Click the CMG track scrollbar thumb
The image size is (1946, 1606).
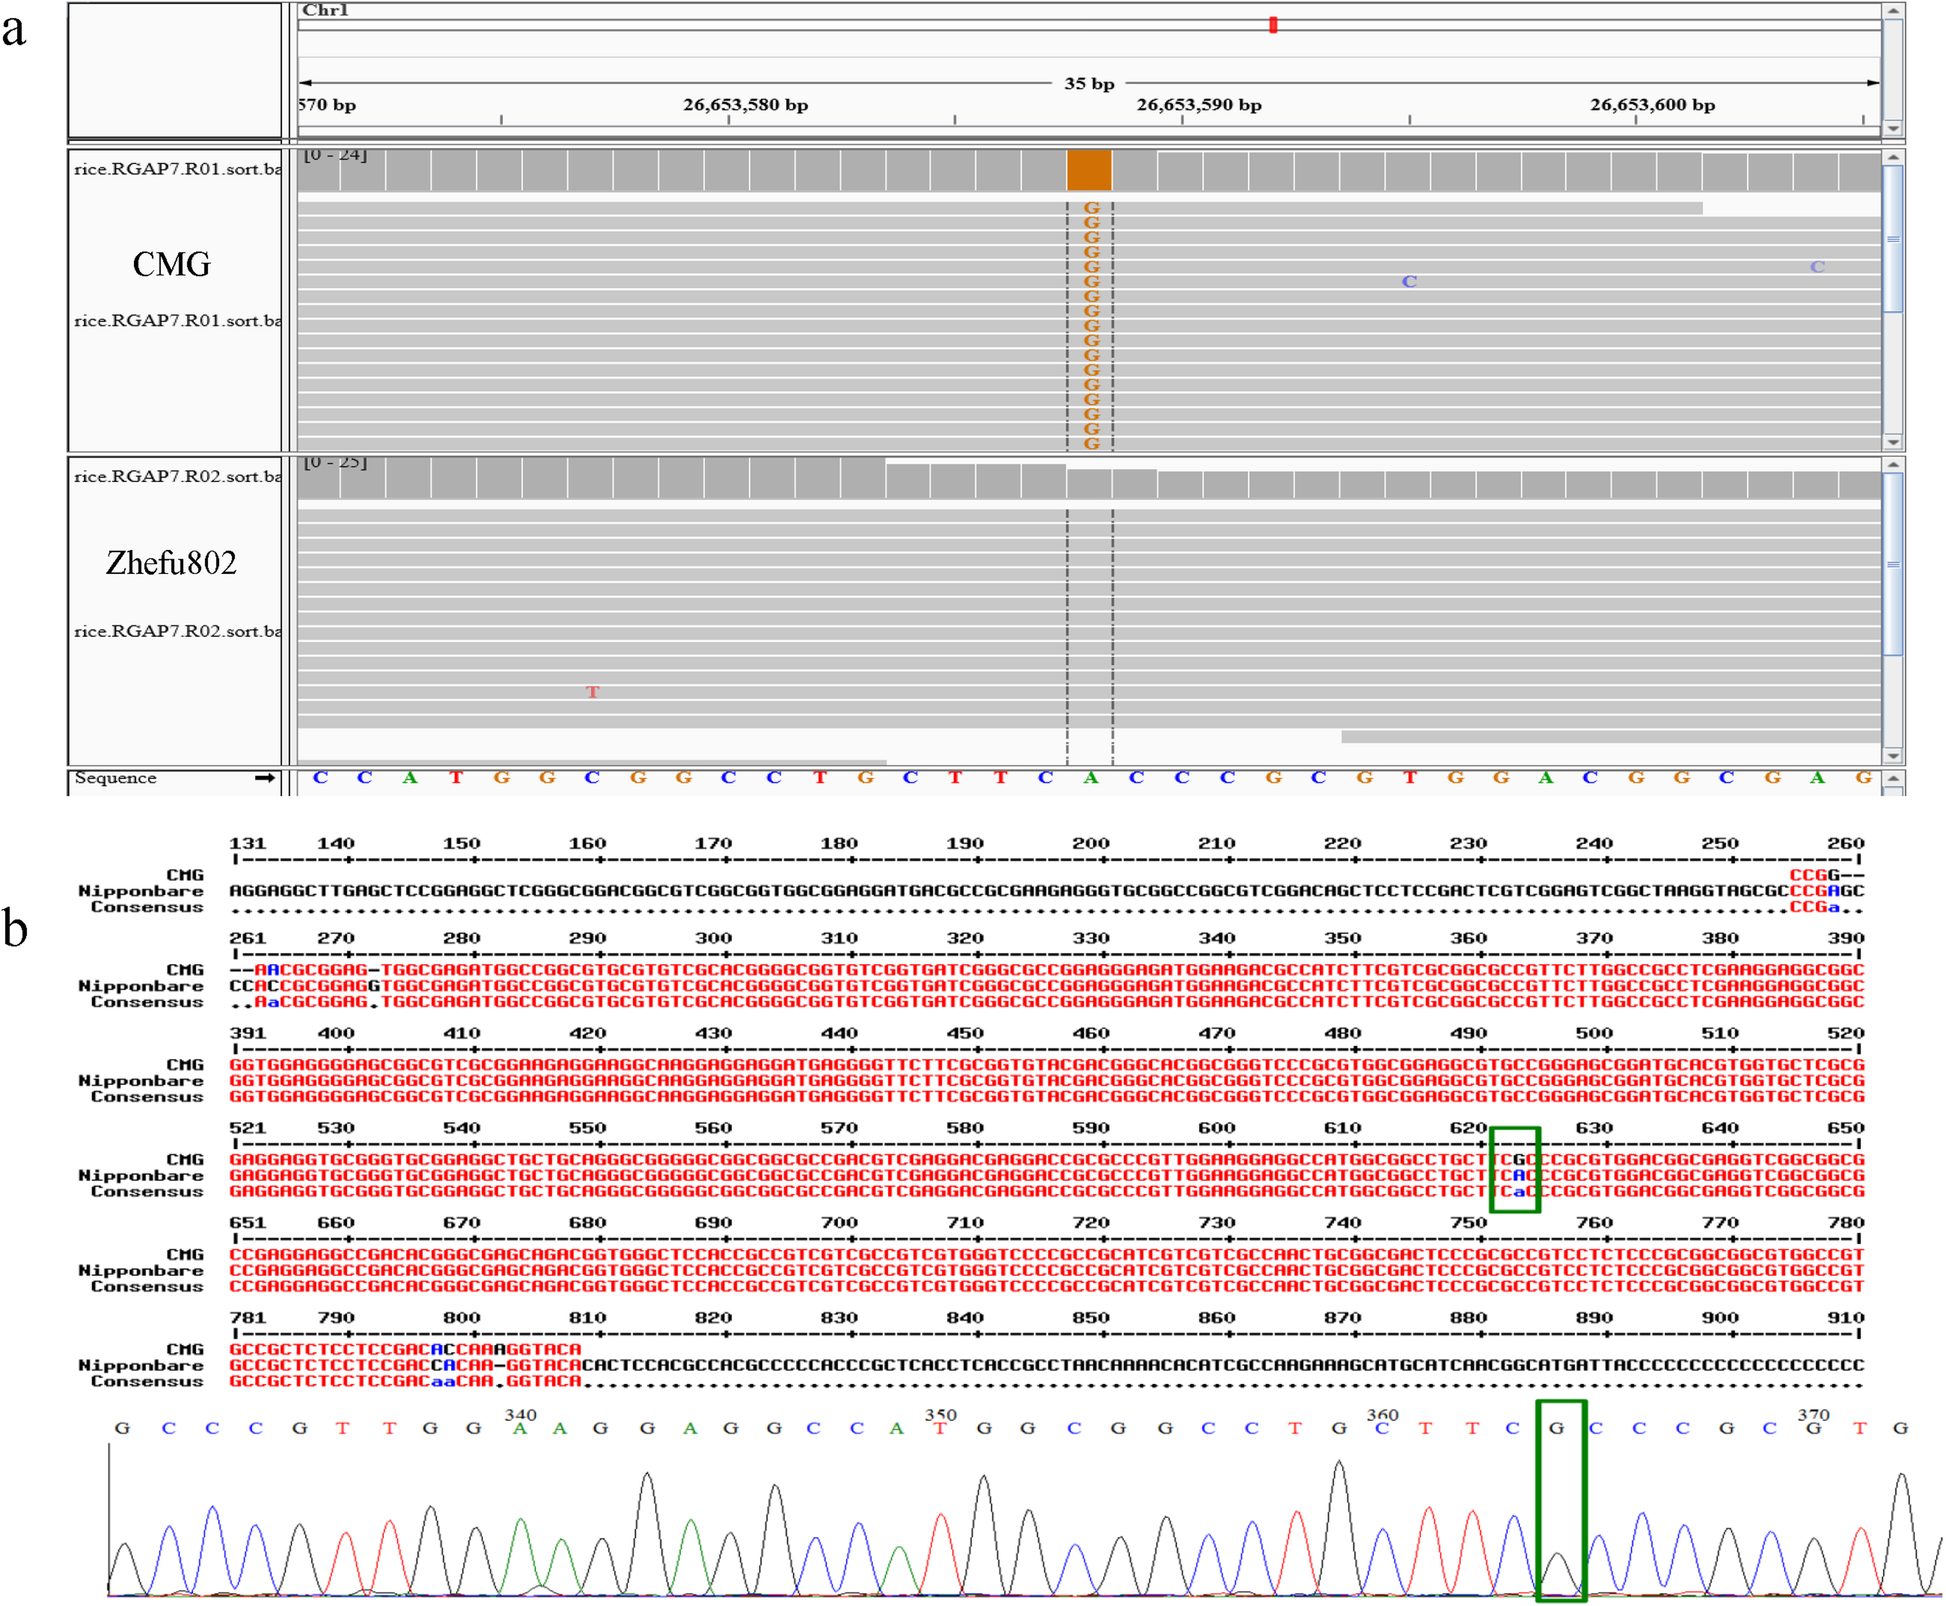(x=1892, y=239)
